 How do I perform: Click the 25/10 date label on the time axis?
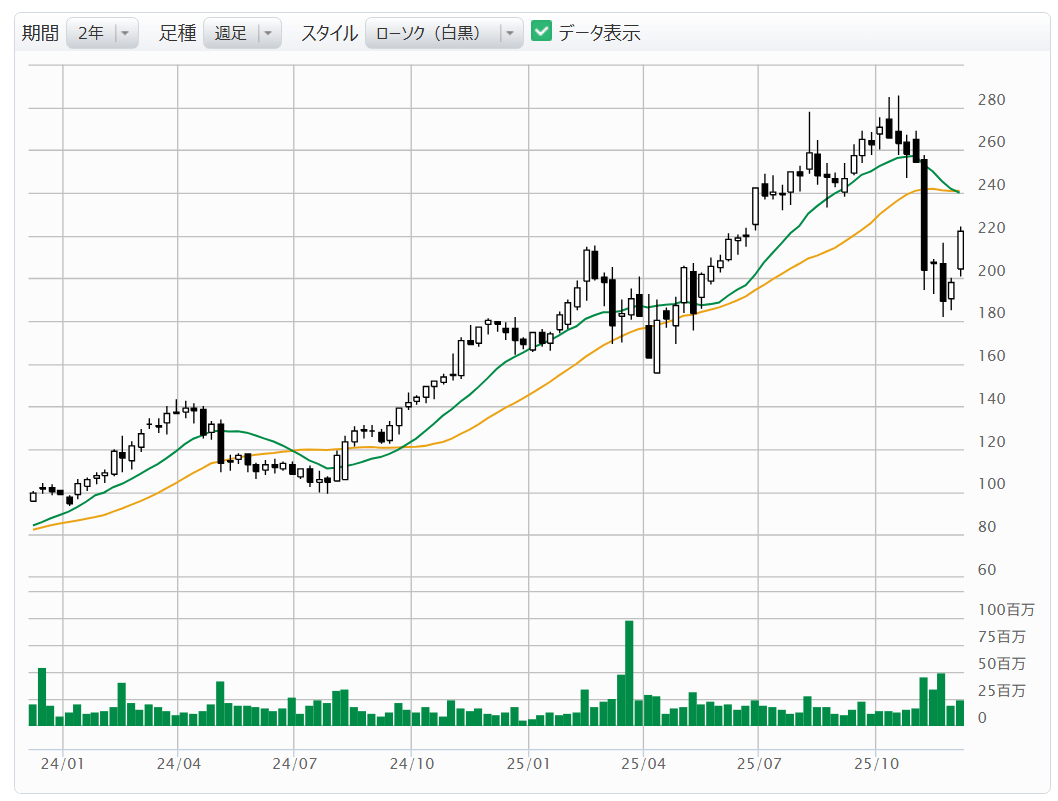[x=875, y=764]
